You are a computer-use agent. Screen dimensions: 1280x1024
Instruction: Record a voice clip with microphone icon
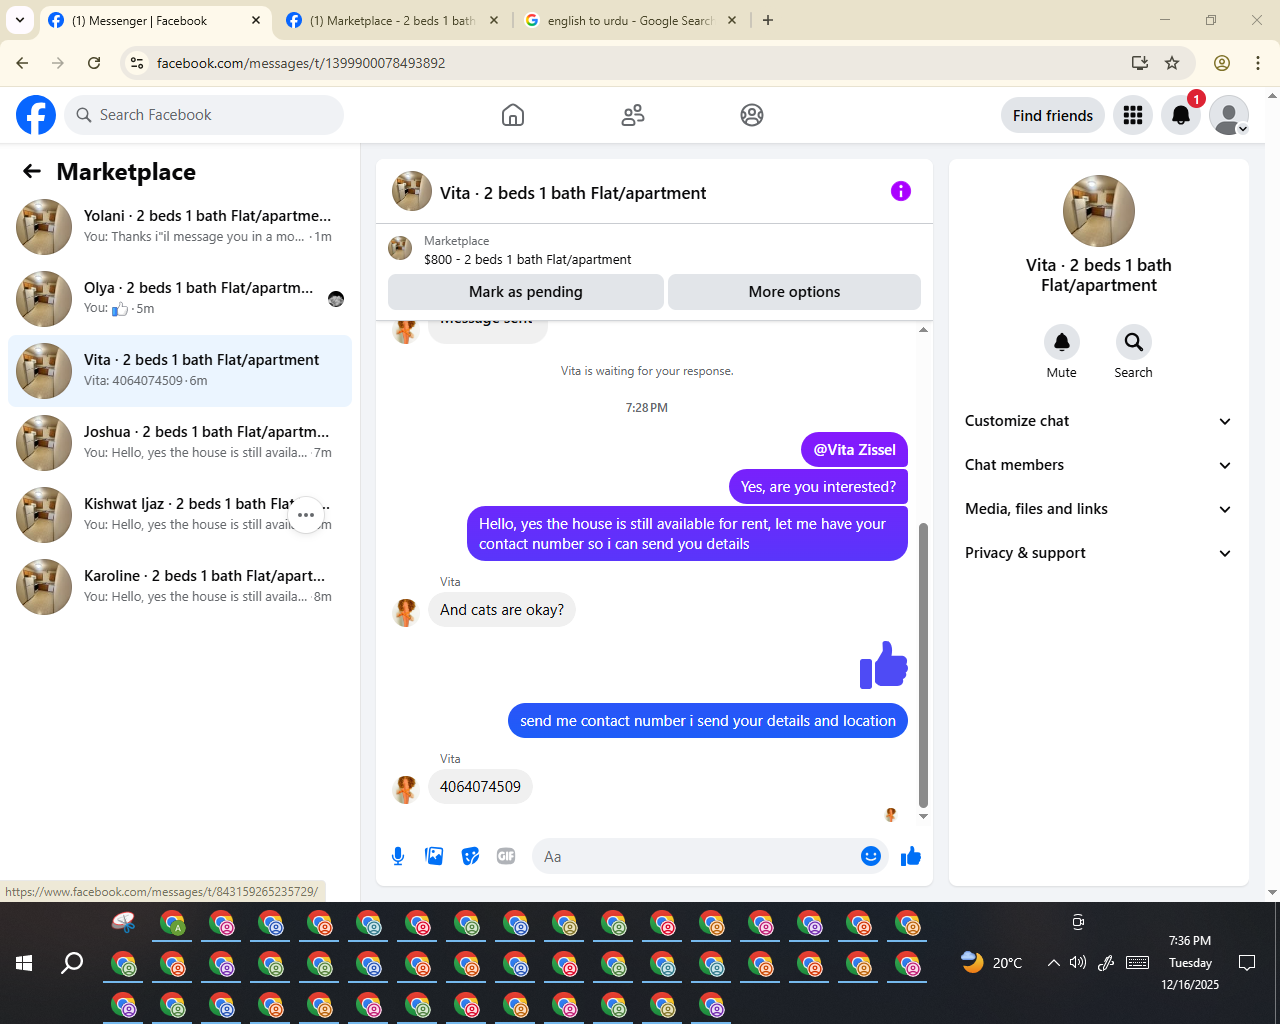click(398, 856)
